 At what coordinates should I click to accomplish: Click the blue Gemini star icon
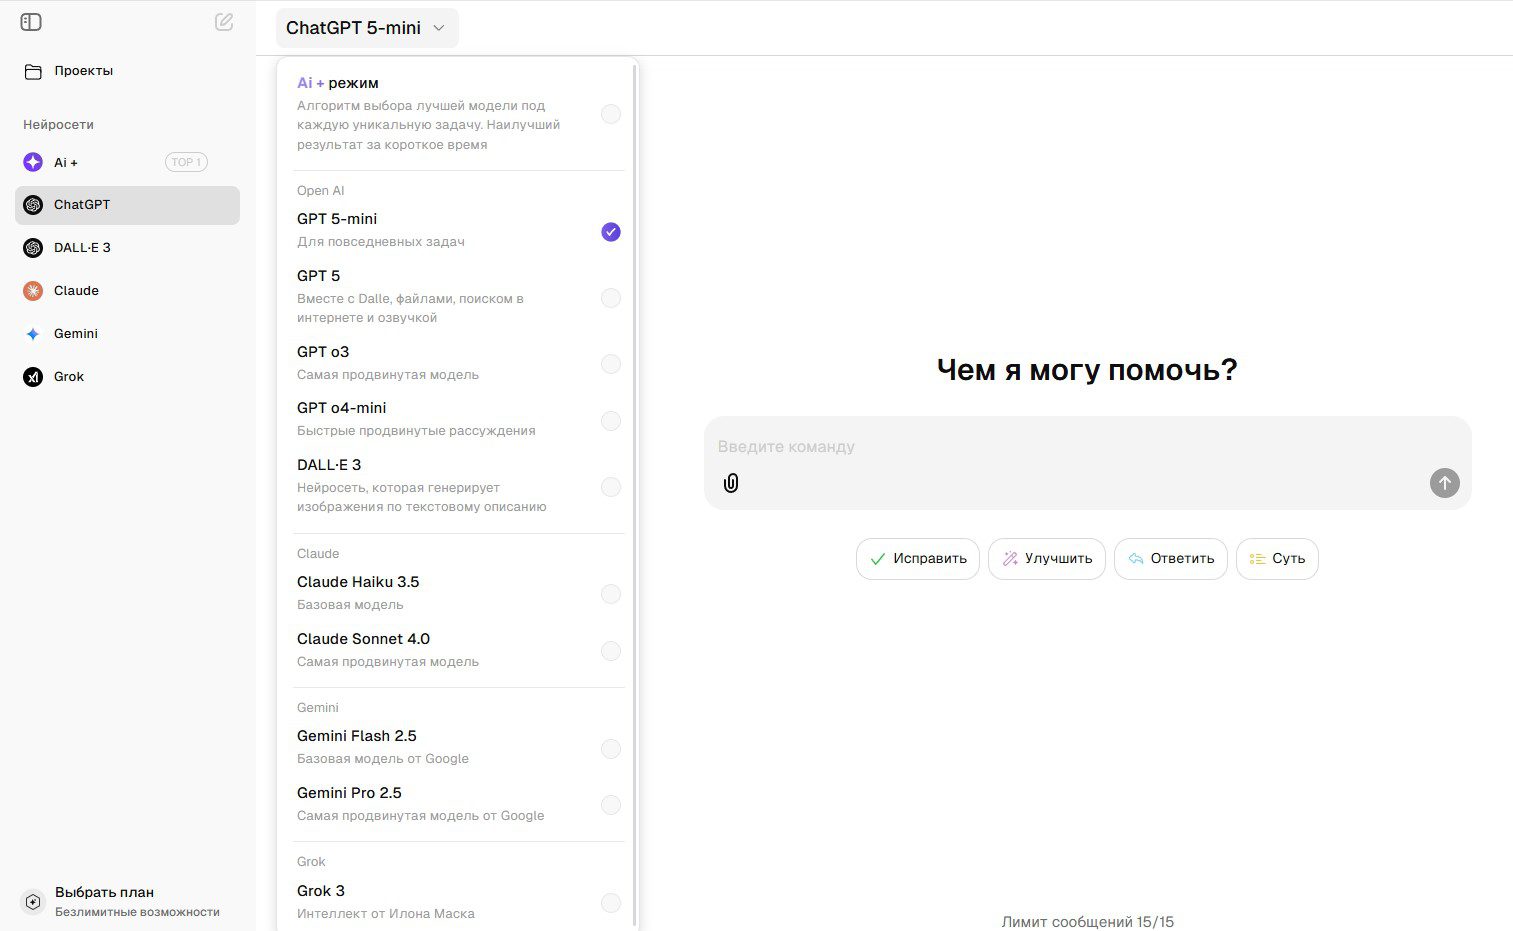(33, 334)
